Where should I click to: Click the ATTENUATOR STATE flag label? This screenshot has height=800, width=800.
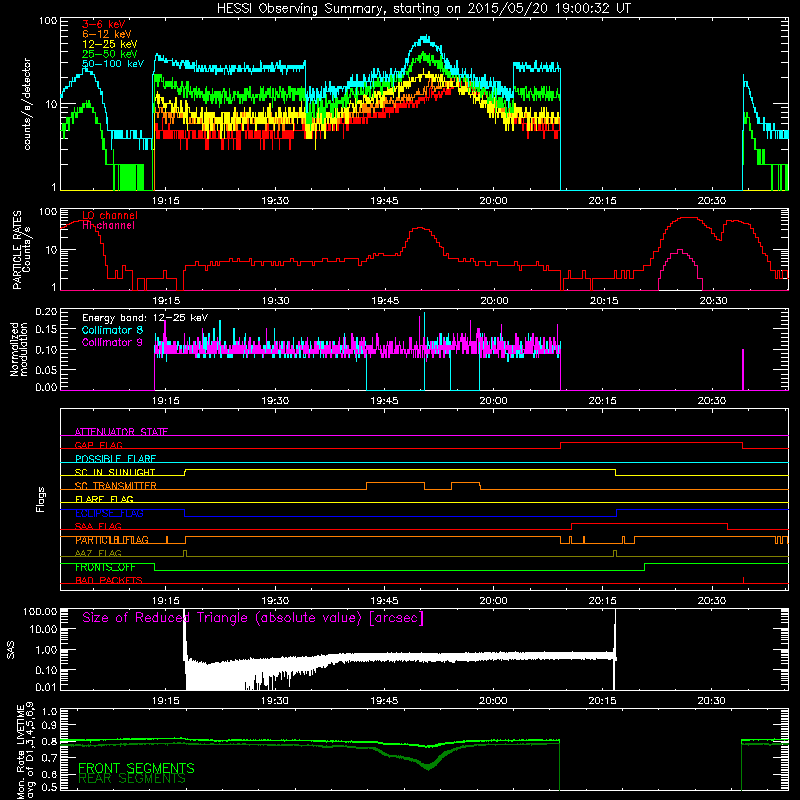(x=121, y=432)
